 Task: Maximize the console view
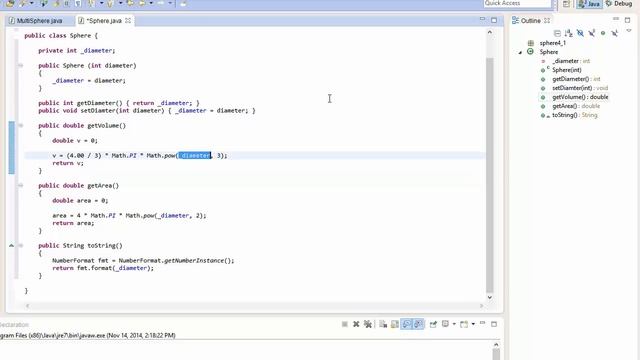click(x=494, y=324)
